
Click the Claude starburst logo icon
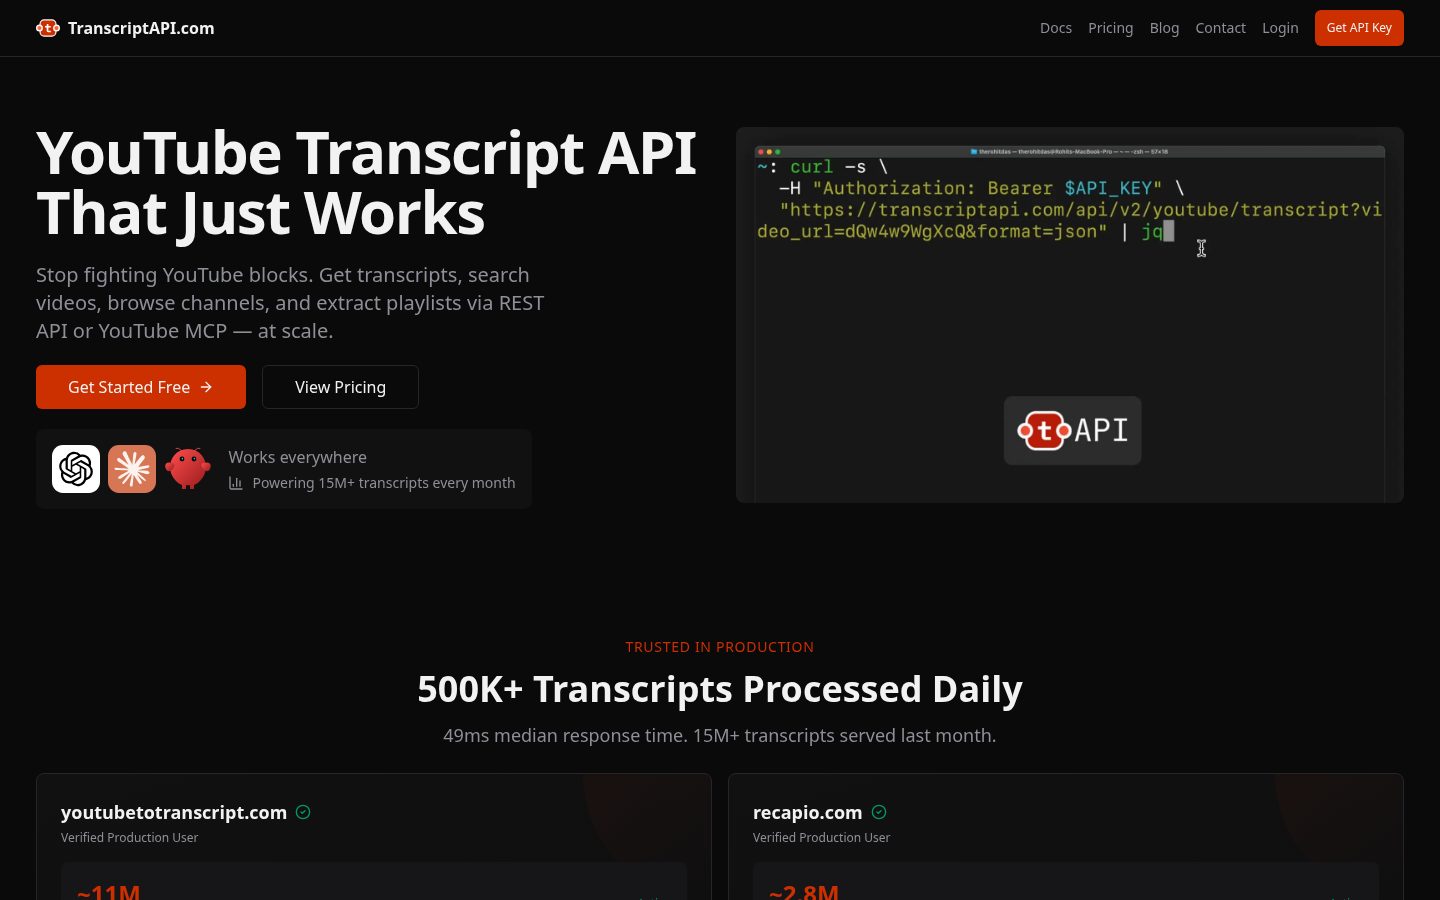coord(132,469)
